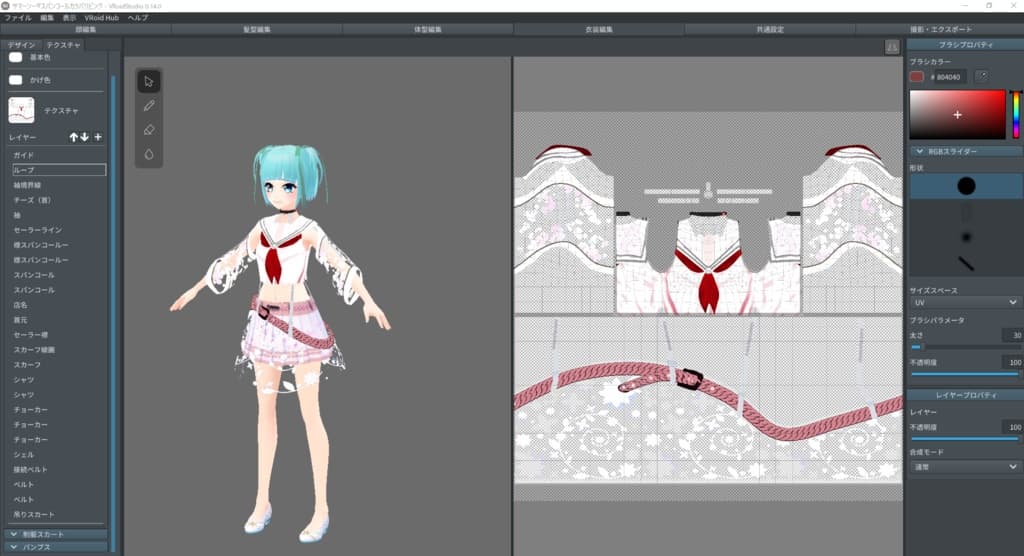
Task: Select the eraser tool
Action: point(149,130)
